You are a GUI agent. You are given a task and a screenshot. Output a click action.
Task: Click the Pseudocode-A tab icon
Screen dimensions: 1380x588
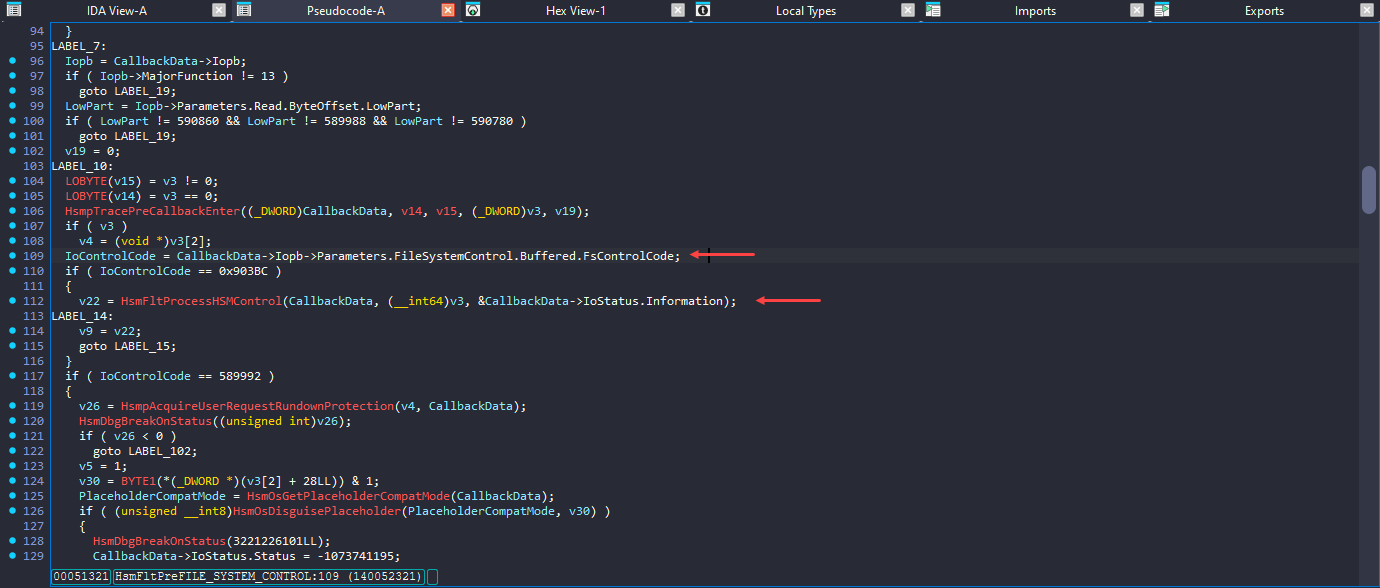[244, 11]
